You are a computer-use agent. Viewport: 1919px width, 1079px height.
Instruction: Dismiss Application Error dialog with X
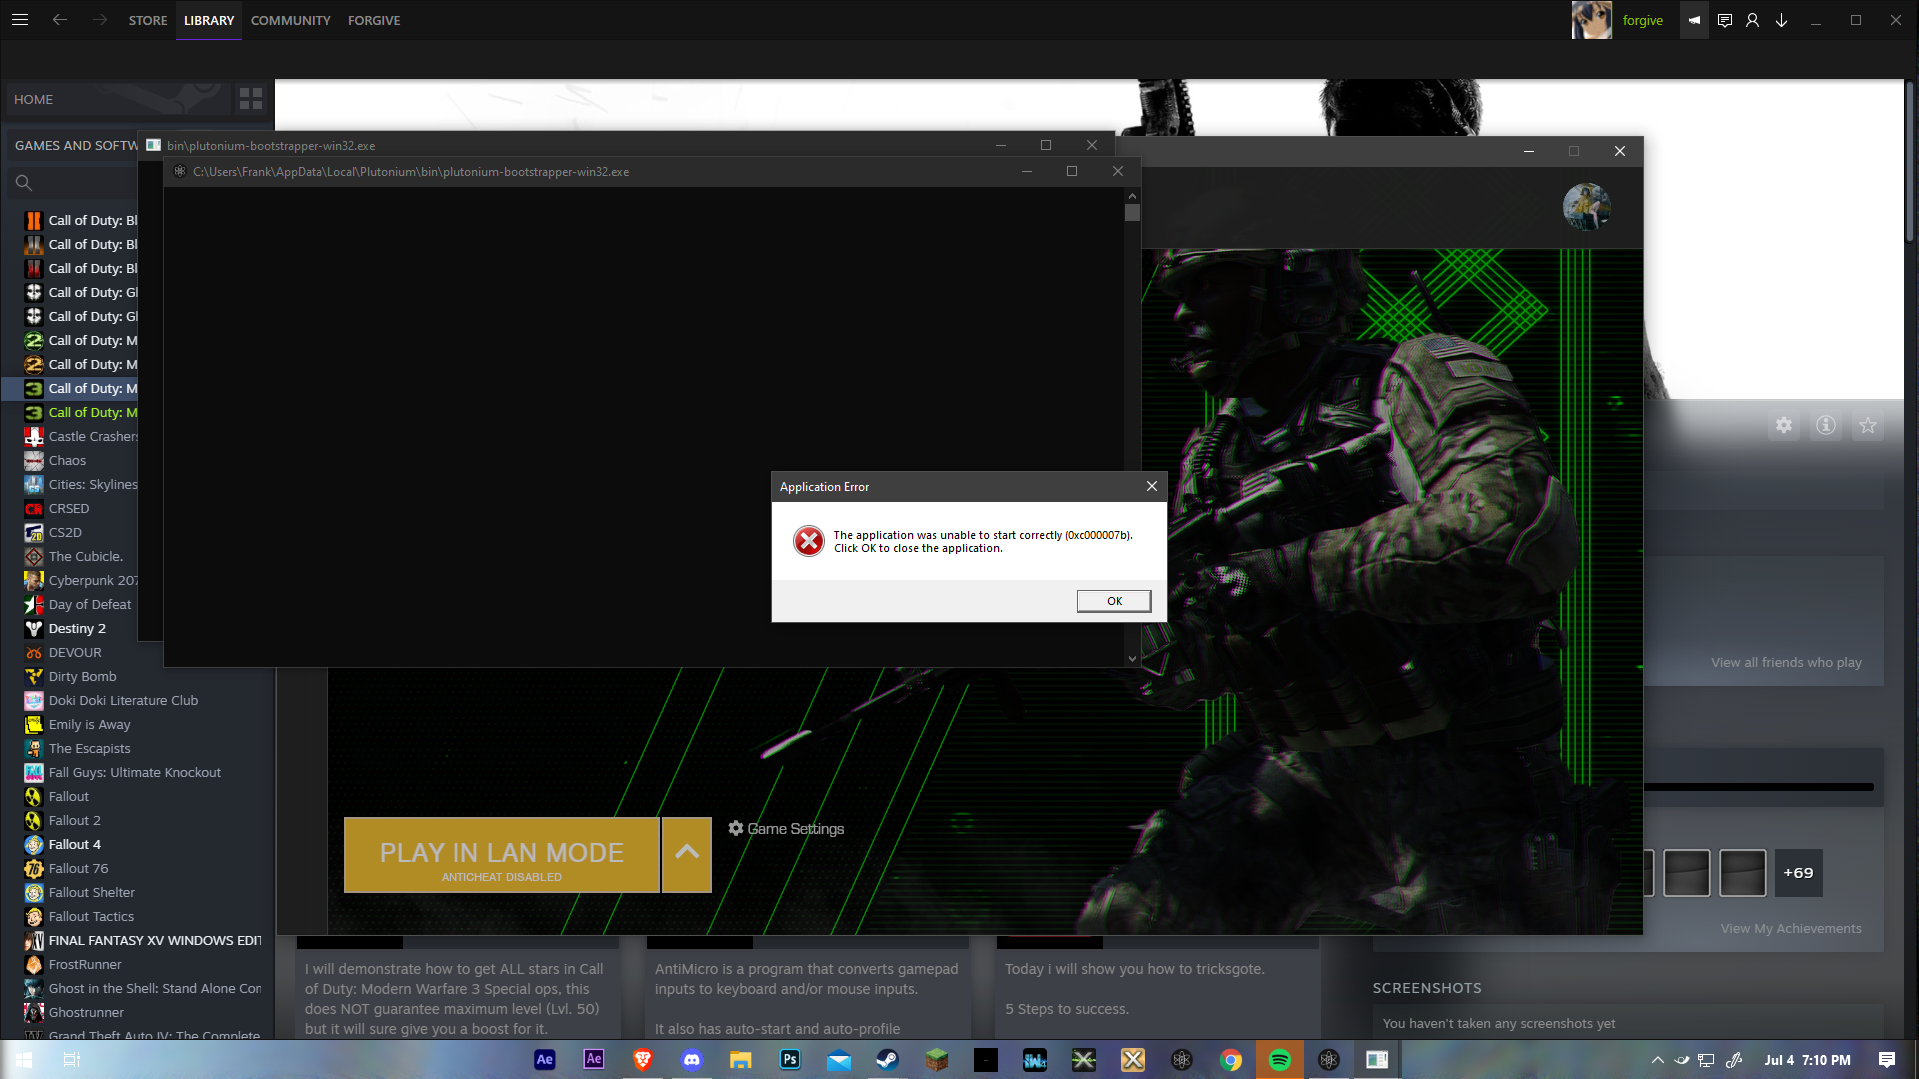coord(1152,486)
